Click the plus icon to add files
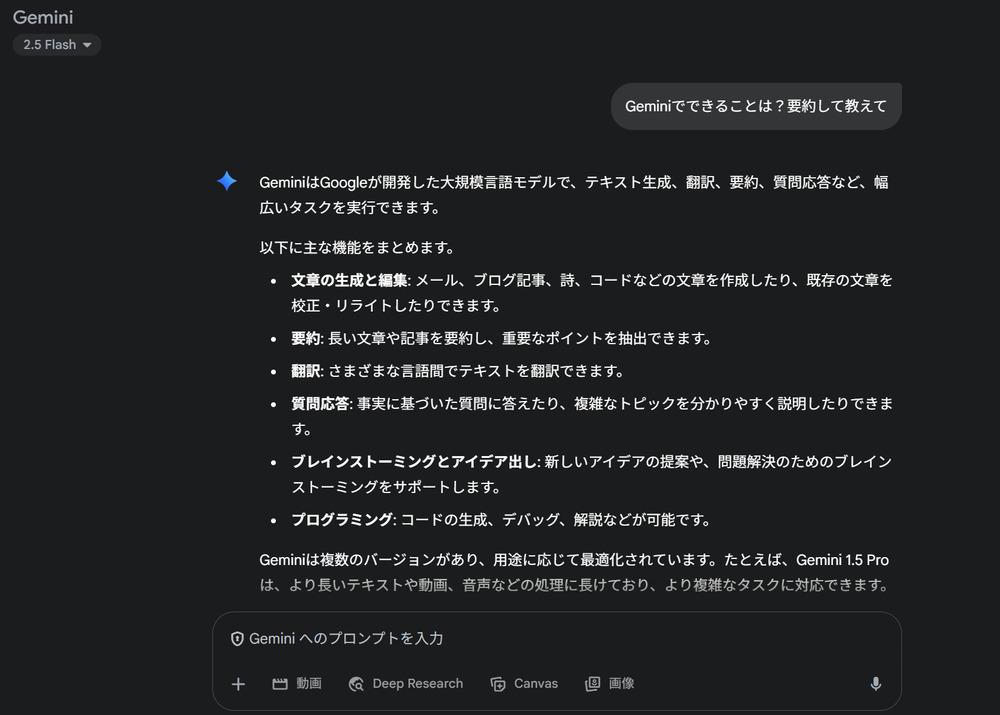Image resolution: width=1000 pixels, height=715 pixels. [238, 684]
